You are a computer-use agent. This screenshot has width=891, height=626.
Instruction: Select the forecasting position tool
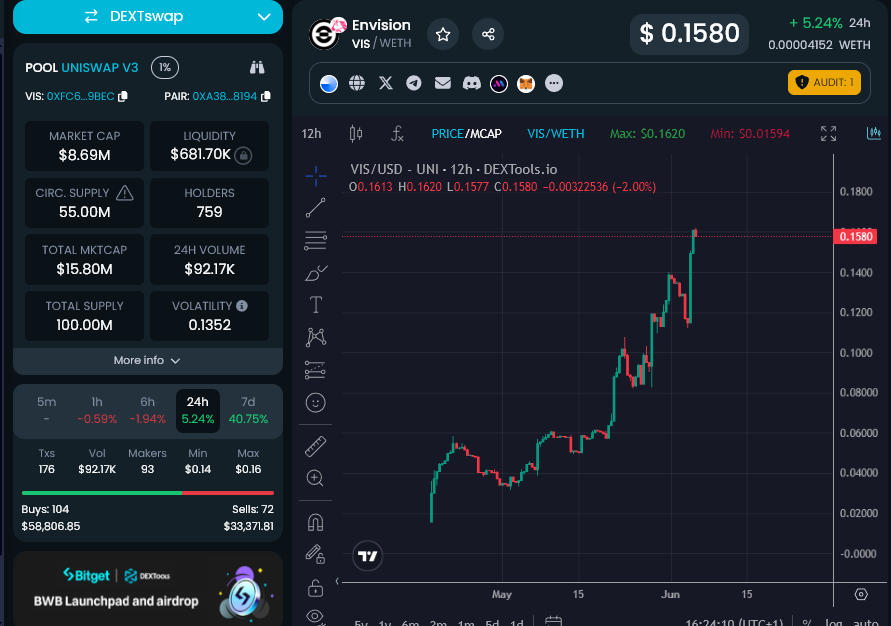tap(316, 370)
